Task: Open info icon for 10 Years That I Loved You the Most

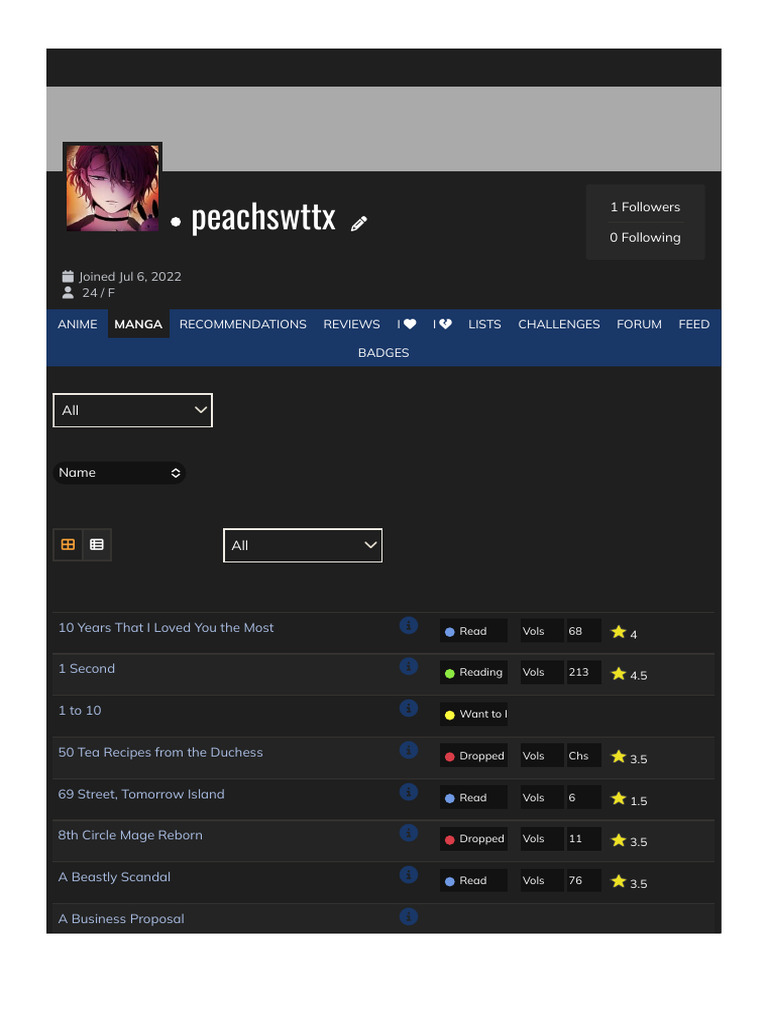Action: coord(408,625)
